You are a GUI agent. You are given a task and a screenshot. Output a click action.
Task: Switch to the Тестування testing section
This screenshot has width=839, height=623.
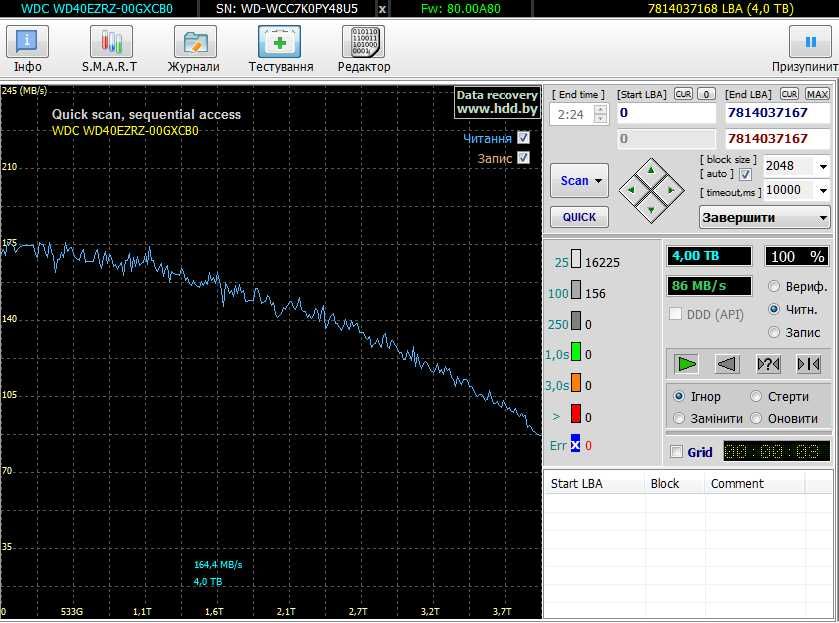click(x=279, y=42)
